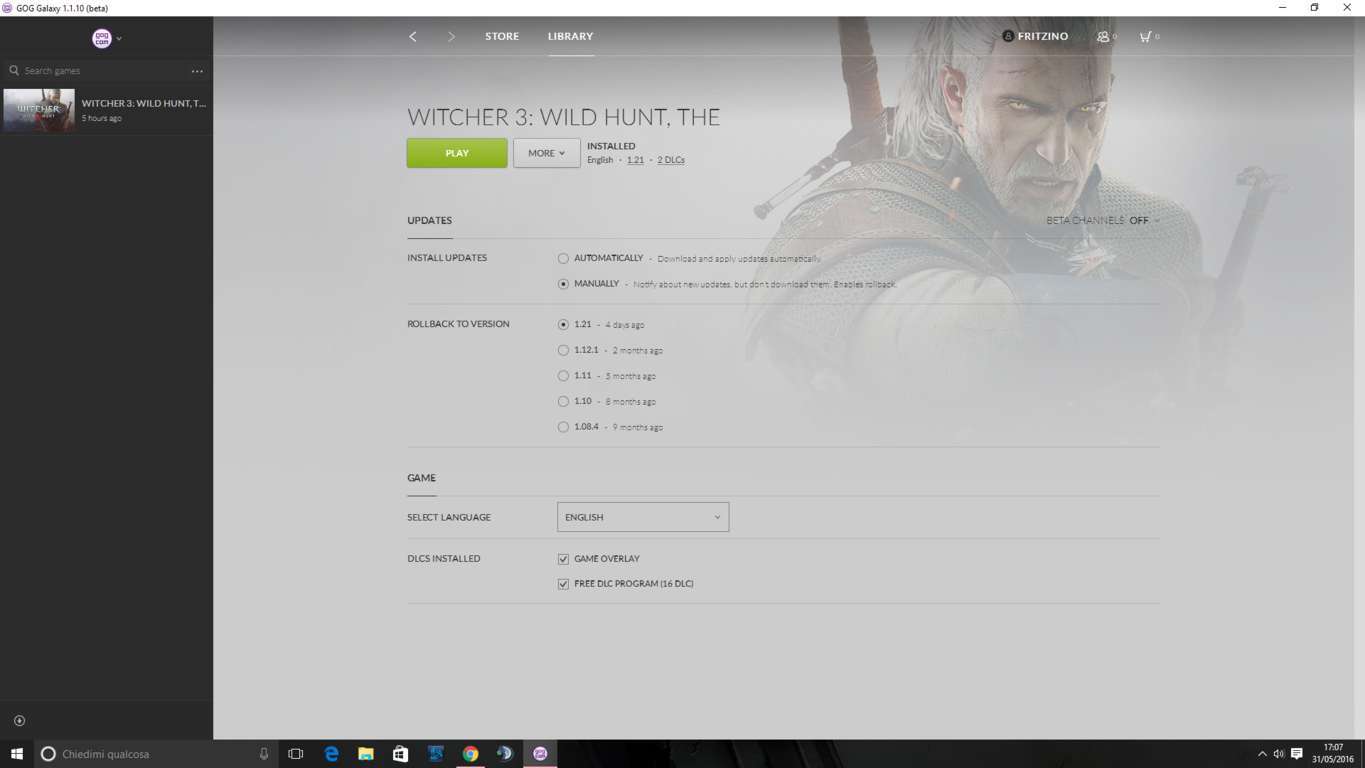Screen dimensions: 1365x768
Task: Click the Game section heading
Action: [421, 478]
